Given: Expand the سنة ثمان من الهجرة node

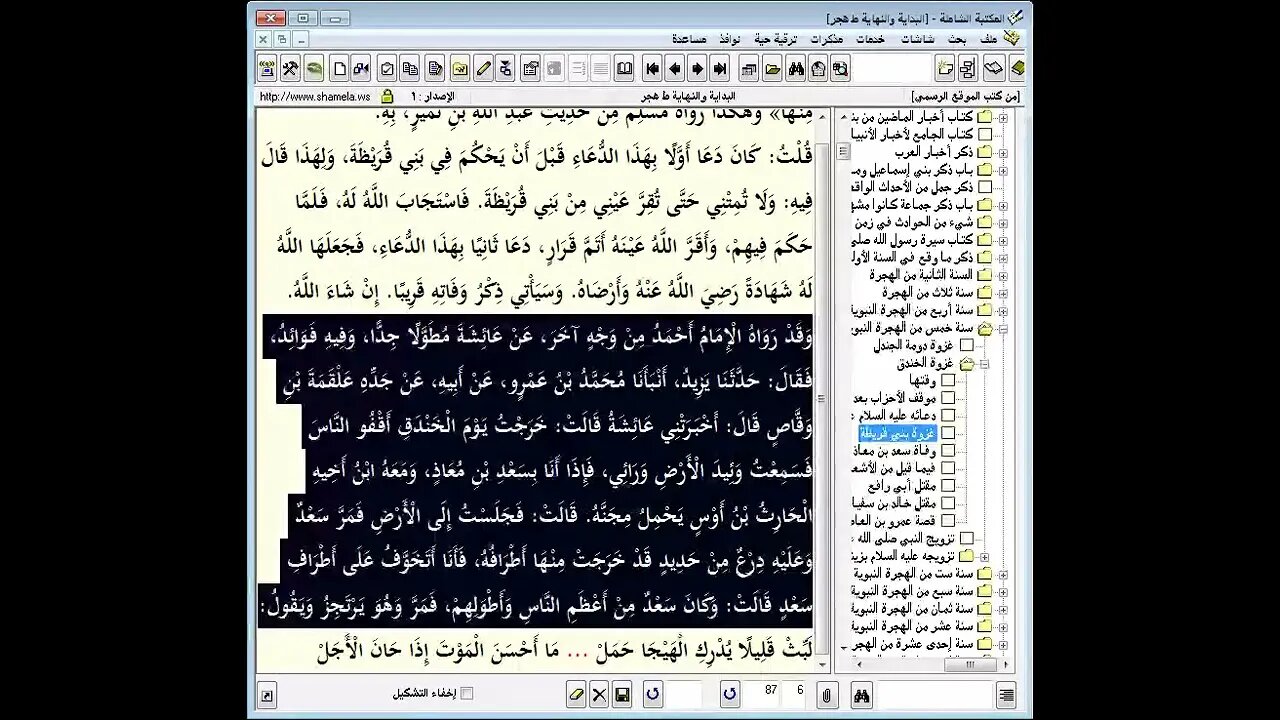Looking at the screenshot, I should pyautogui.click(x=1003, y=609).
